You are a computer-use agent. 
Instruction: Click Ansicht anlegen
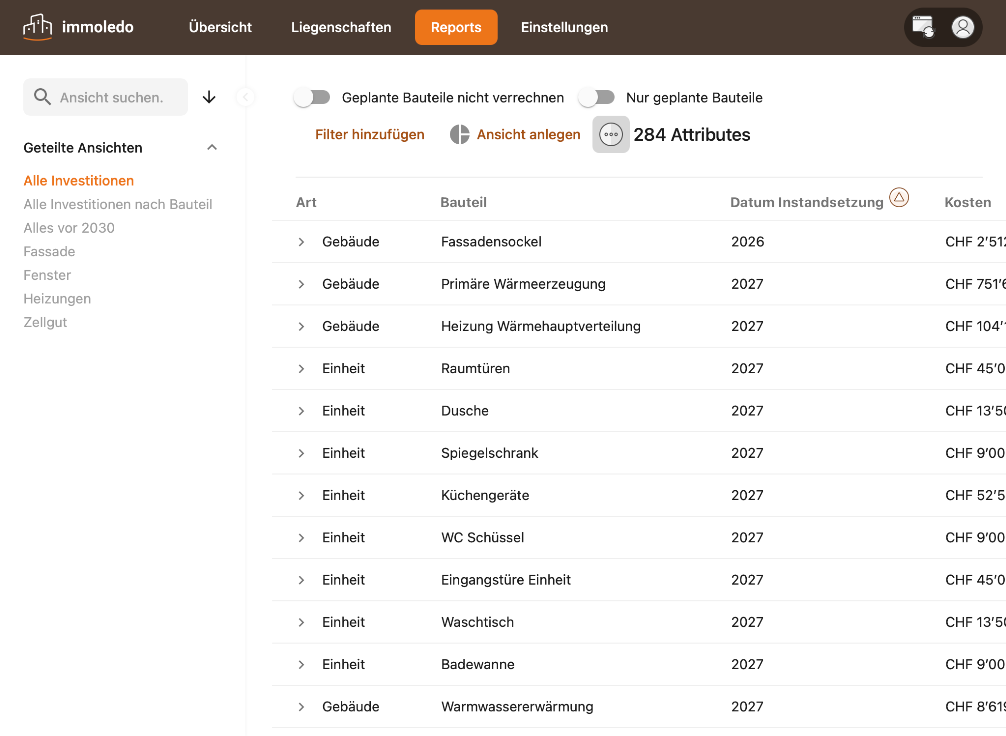tap(529, 135)
